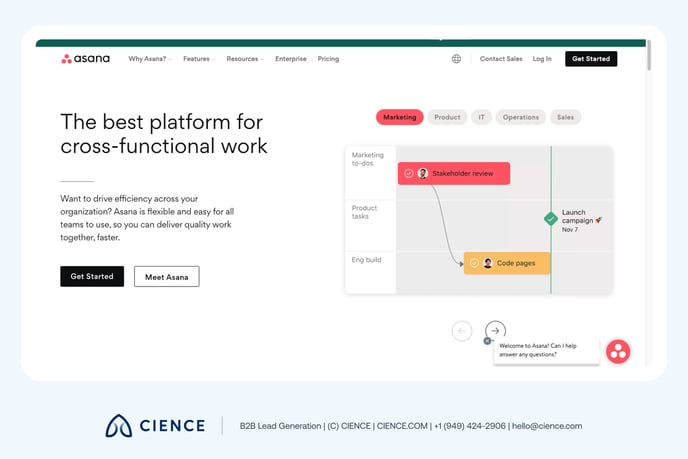Click the Eng build row label
Viewport: 688px width, 459px height.
pos(366,260)
